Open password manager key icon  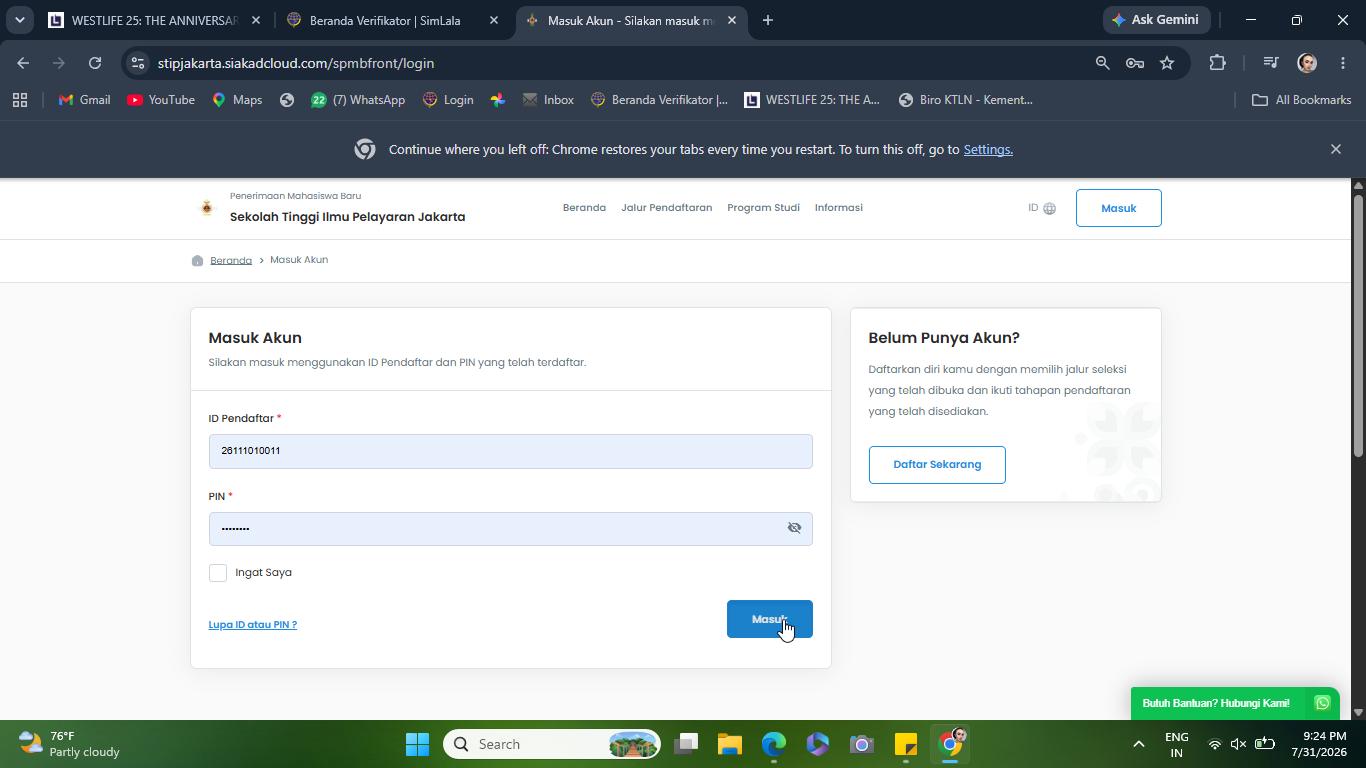click(1135, 63)
